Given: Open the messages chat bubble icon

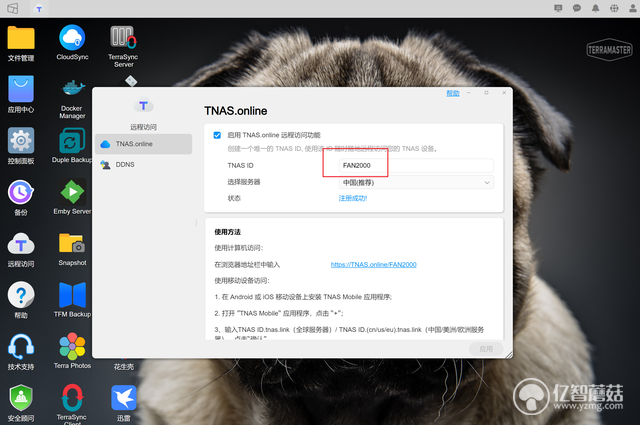Looking at the screenshot, I should [577, 8].
